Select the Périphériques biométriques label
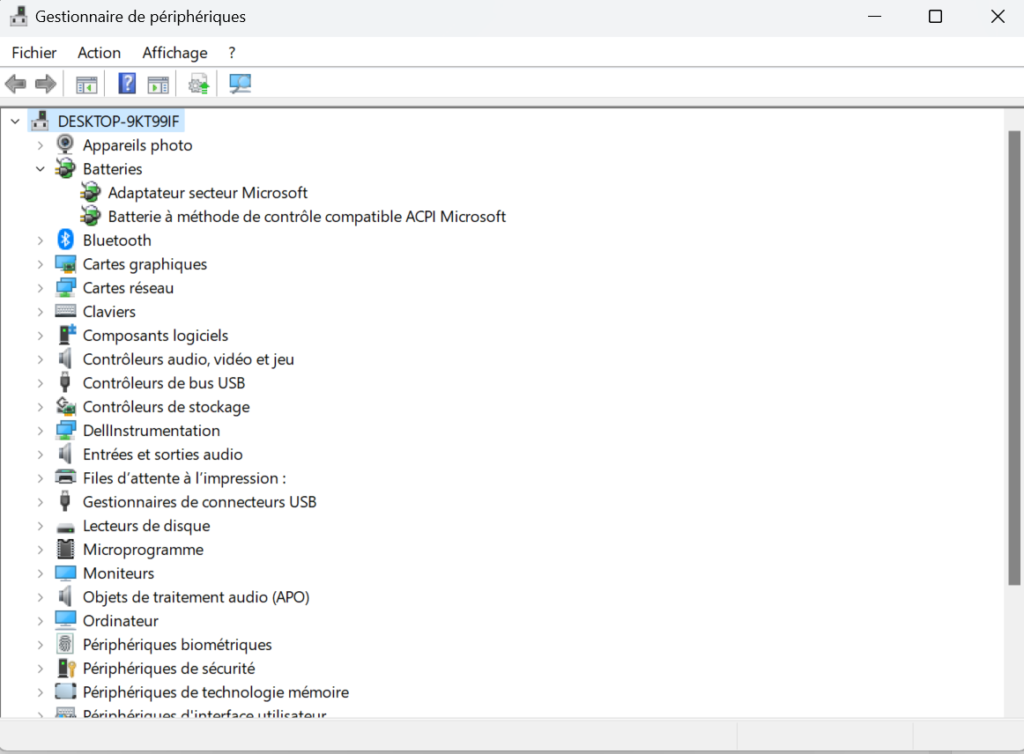This screenshot has width=1024, height=754. click(x=177, y=644)
